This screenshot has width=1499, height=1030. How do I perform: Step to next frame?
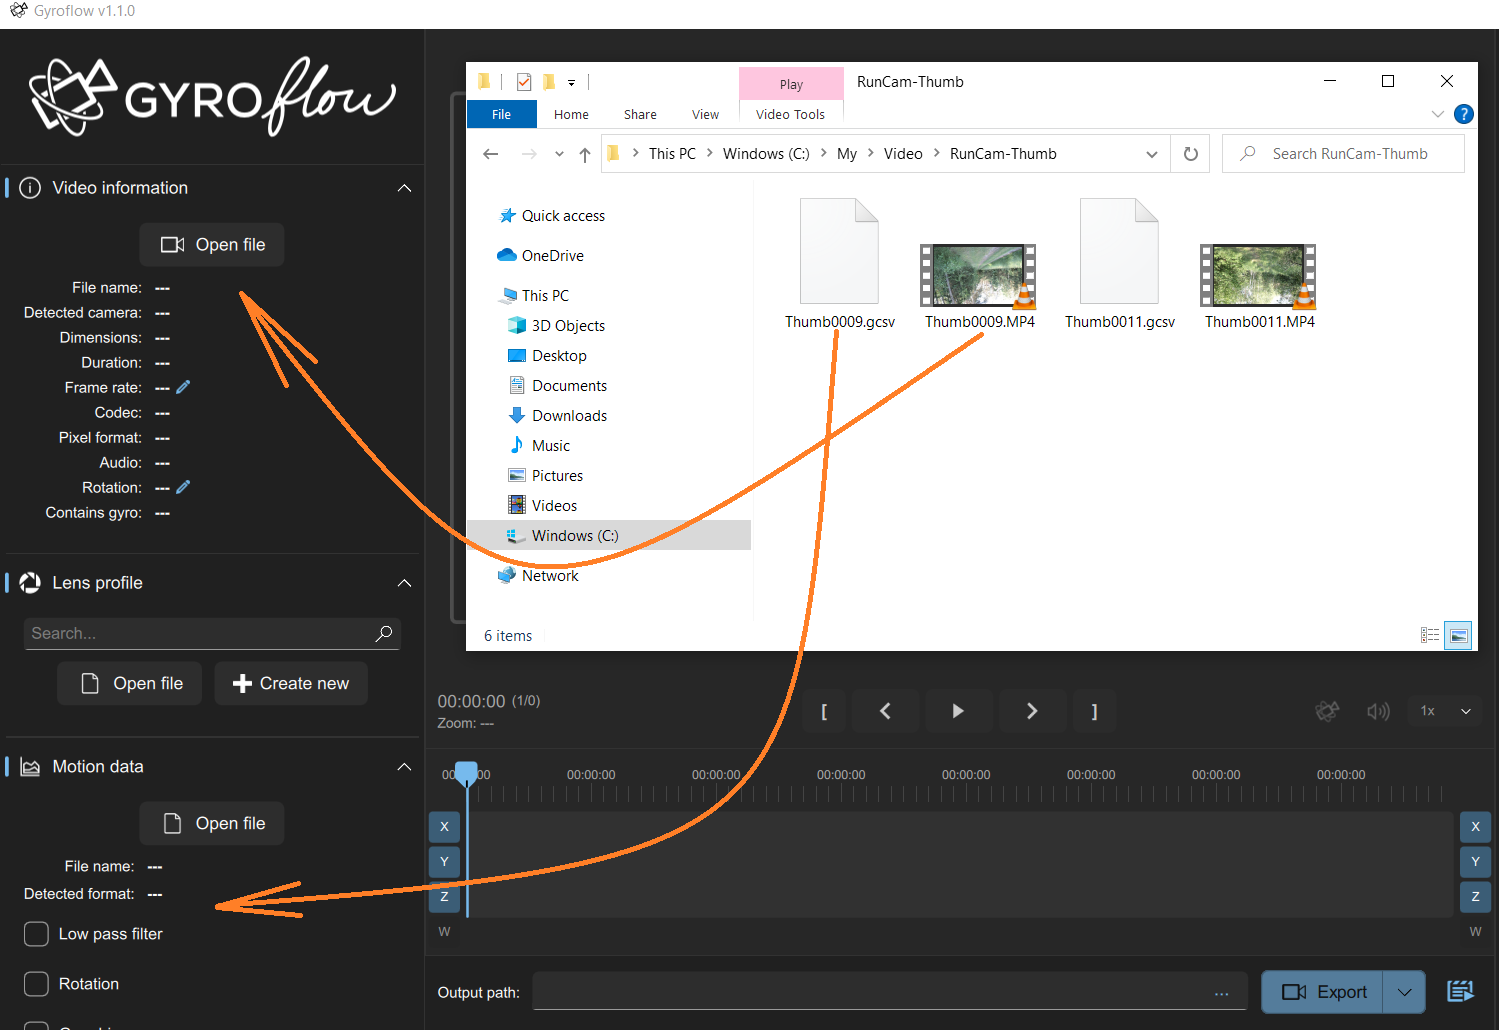[1032, 711]
